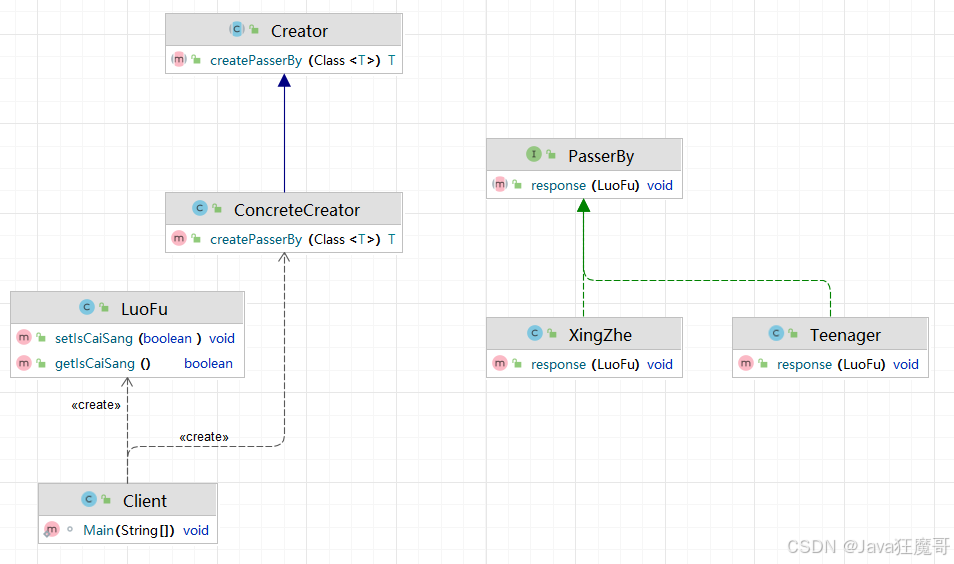Click the public visibility icon next to XingZhe title

tap(552, 333)
